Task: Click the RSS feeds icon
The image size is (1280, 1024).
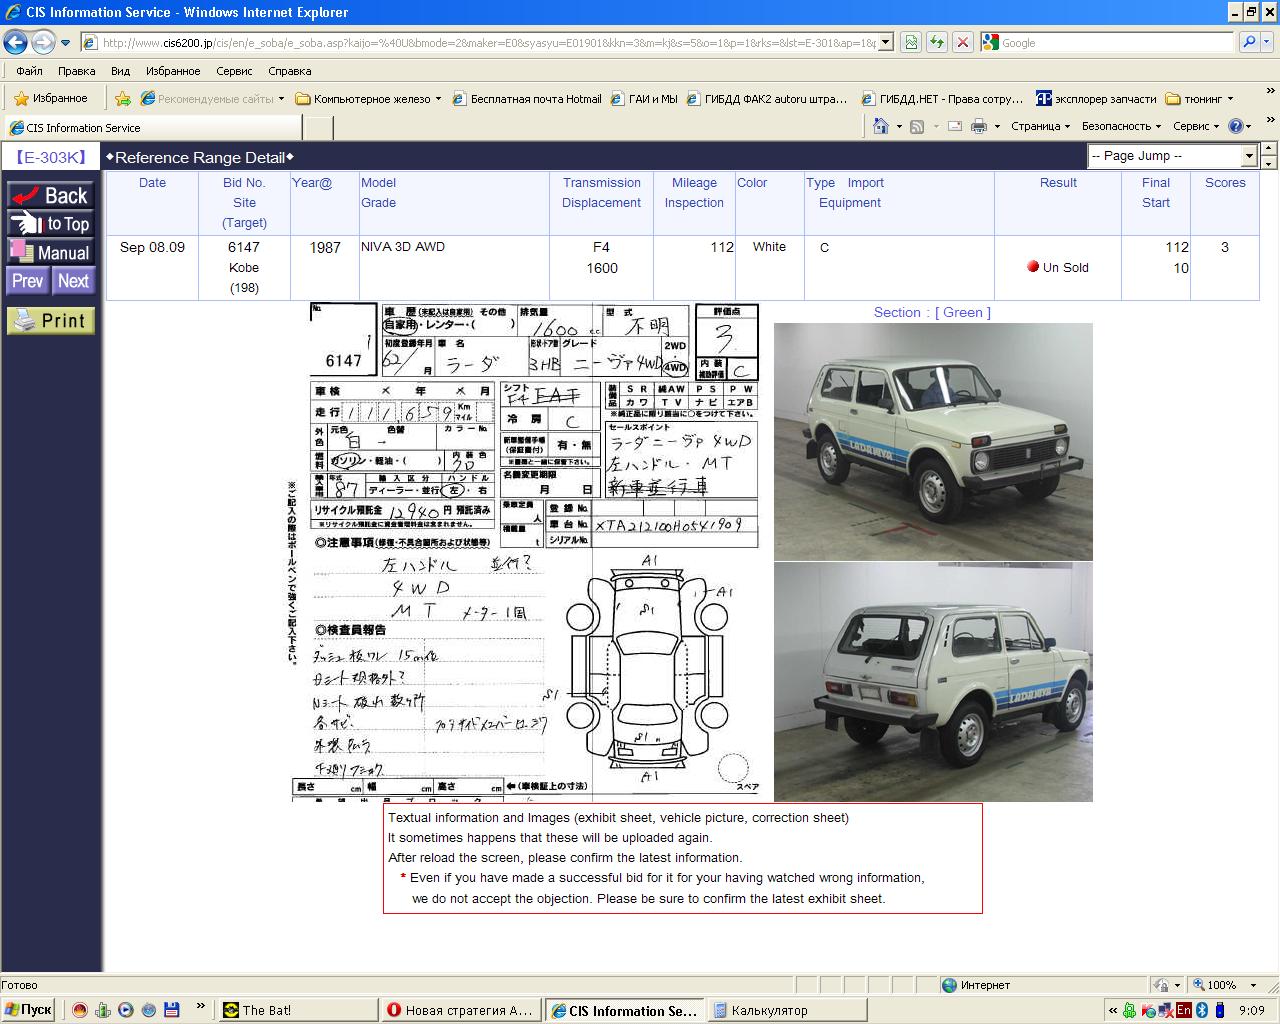Action: [917, 126]
